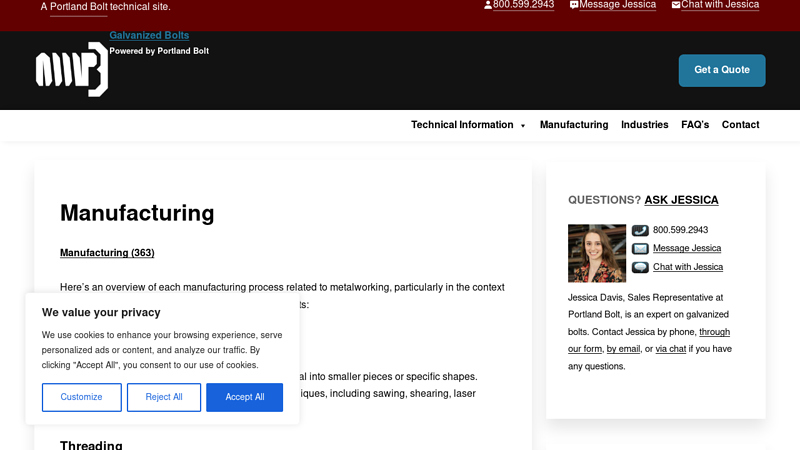Click the chat bubble icon beside sidebar Chat with Jessica
Viewport: 800px width, 450px height.
640,267
